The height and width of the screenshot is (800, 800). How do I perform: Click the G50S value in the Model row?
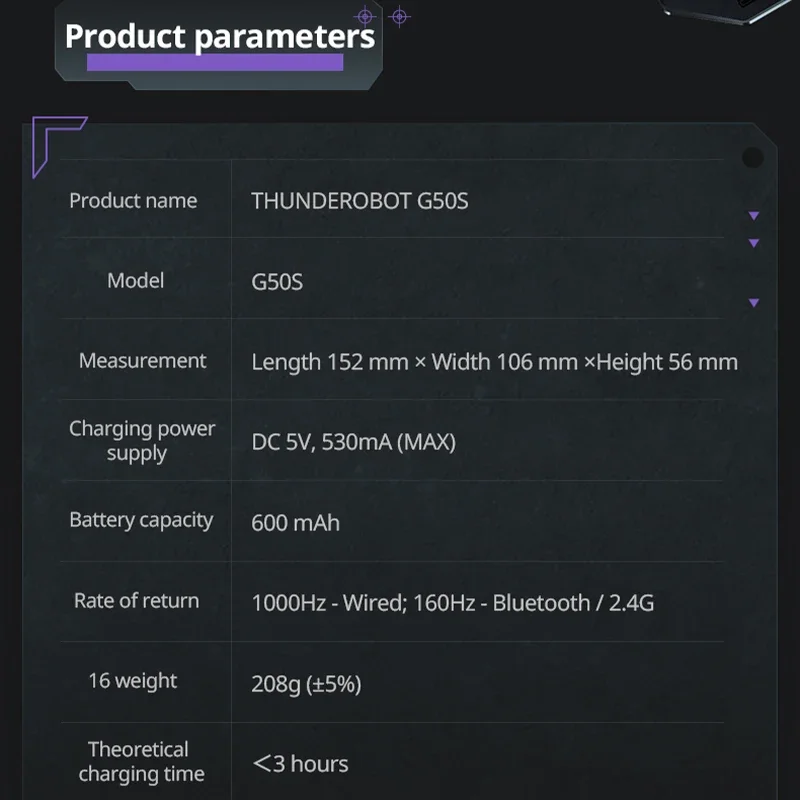277,282
